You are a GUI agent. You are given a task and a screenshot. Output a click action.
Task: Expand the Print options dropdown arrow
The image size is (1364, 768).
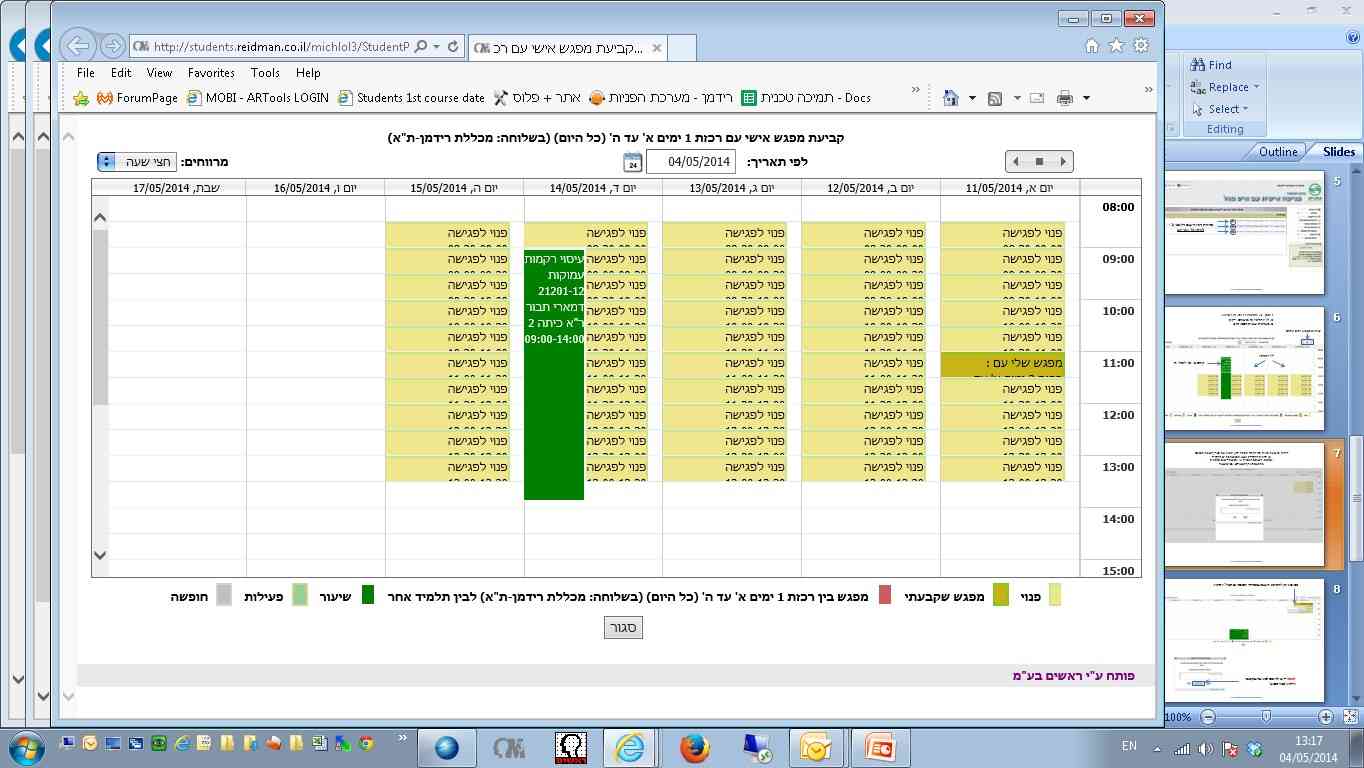coord(1086,98)
